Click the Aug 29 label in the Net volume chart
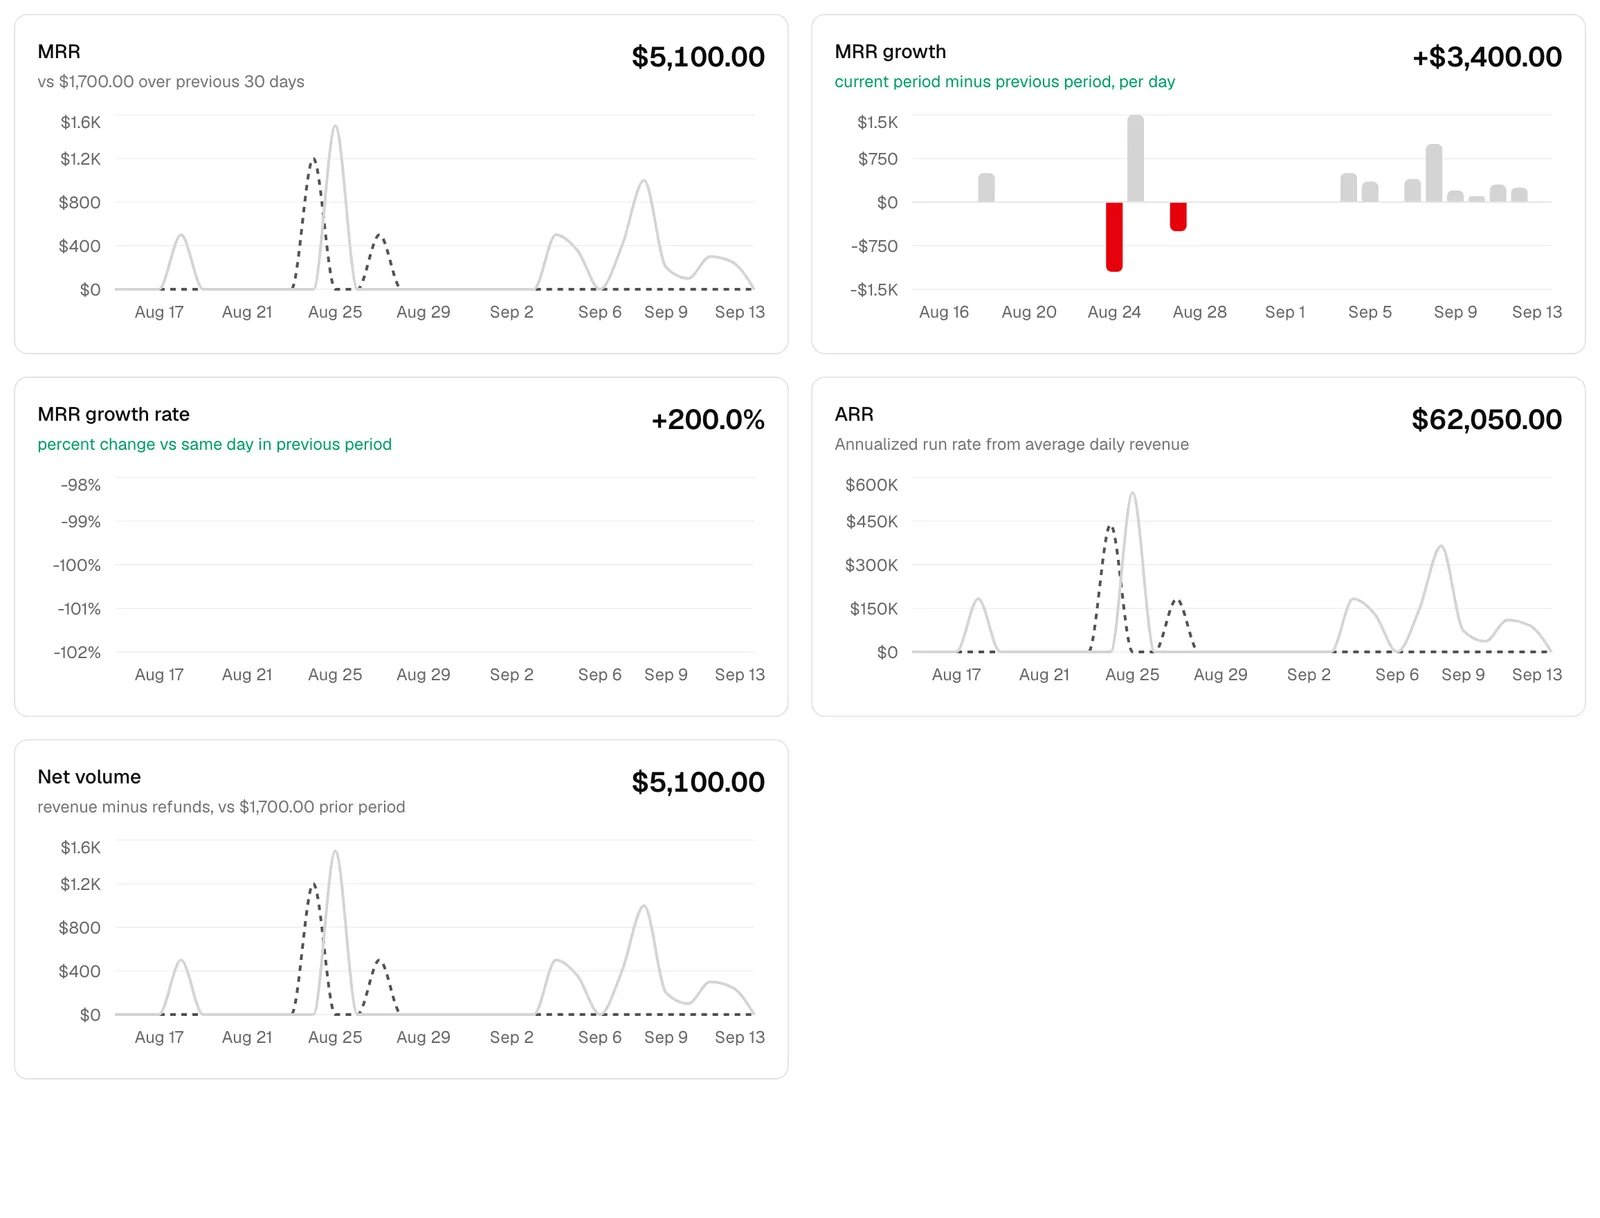The height and width of the screenshot is (1218, 1600). 423,1037
